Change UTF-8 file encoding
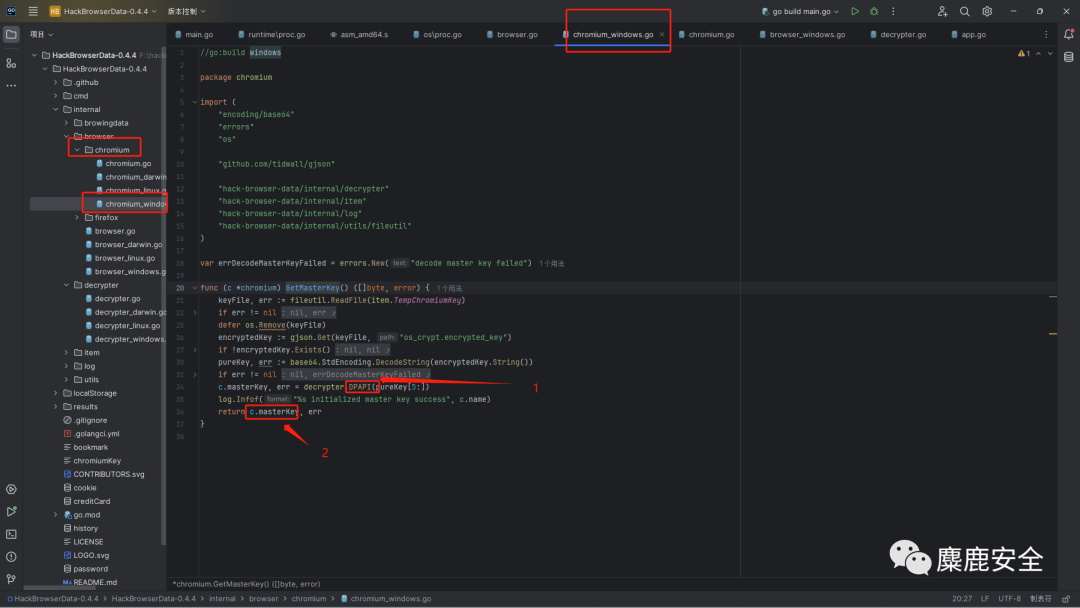The image size is (1080, 608). coord(1009,599)
